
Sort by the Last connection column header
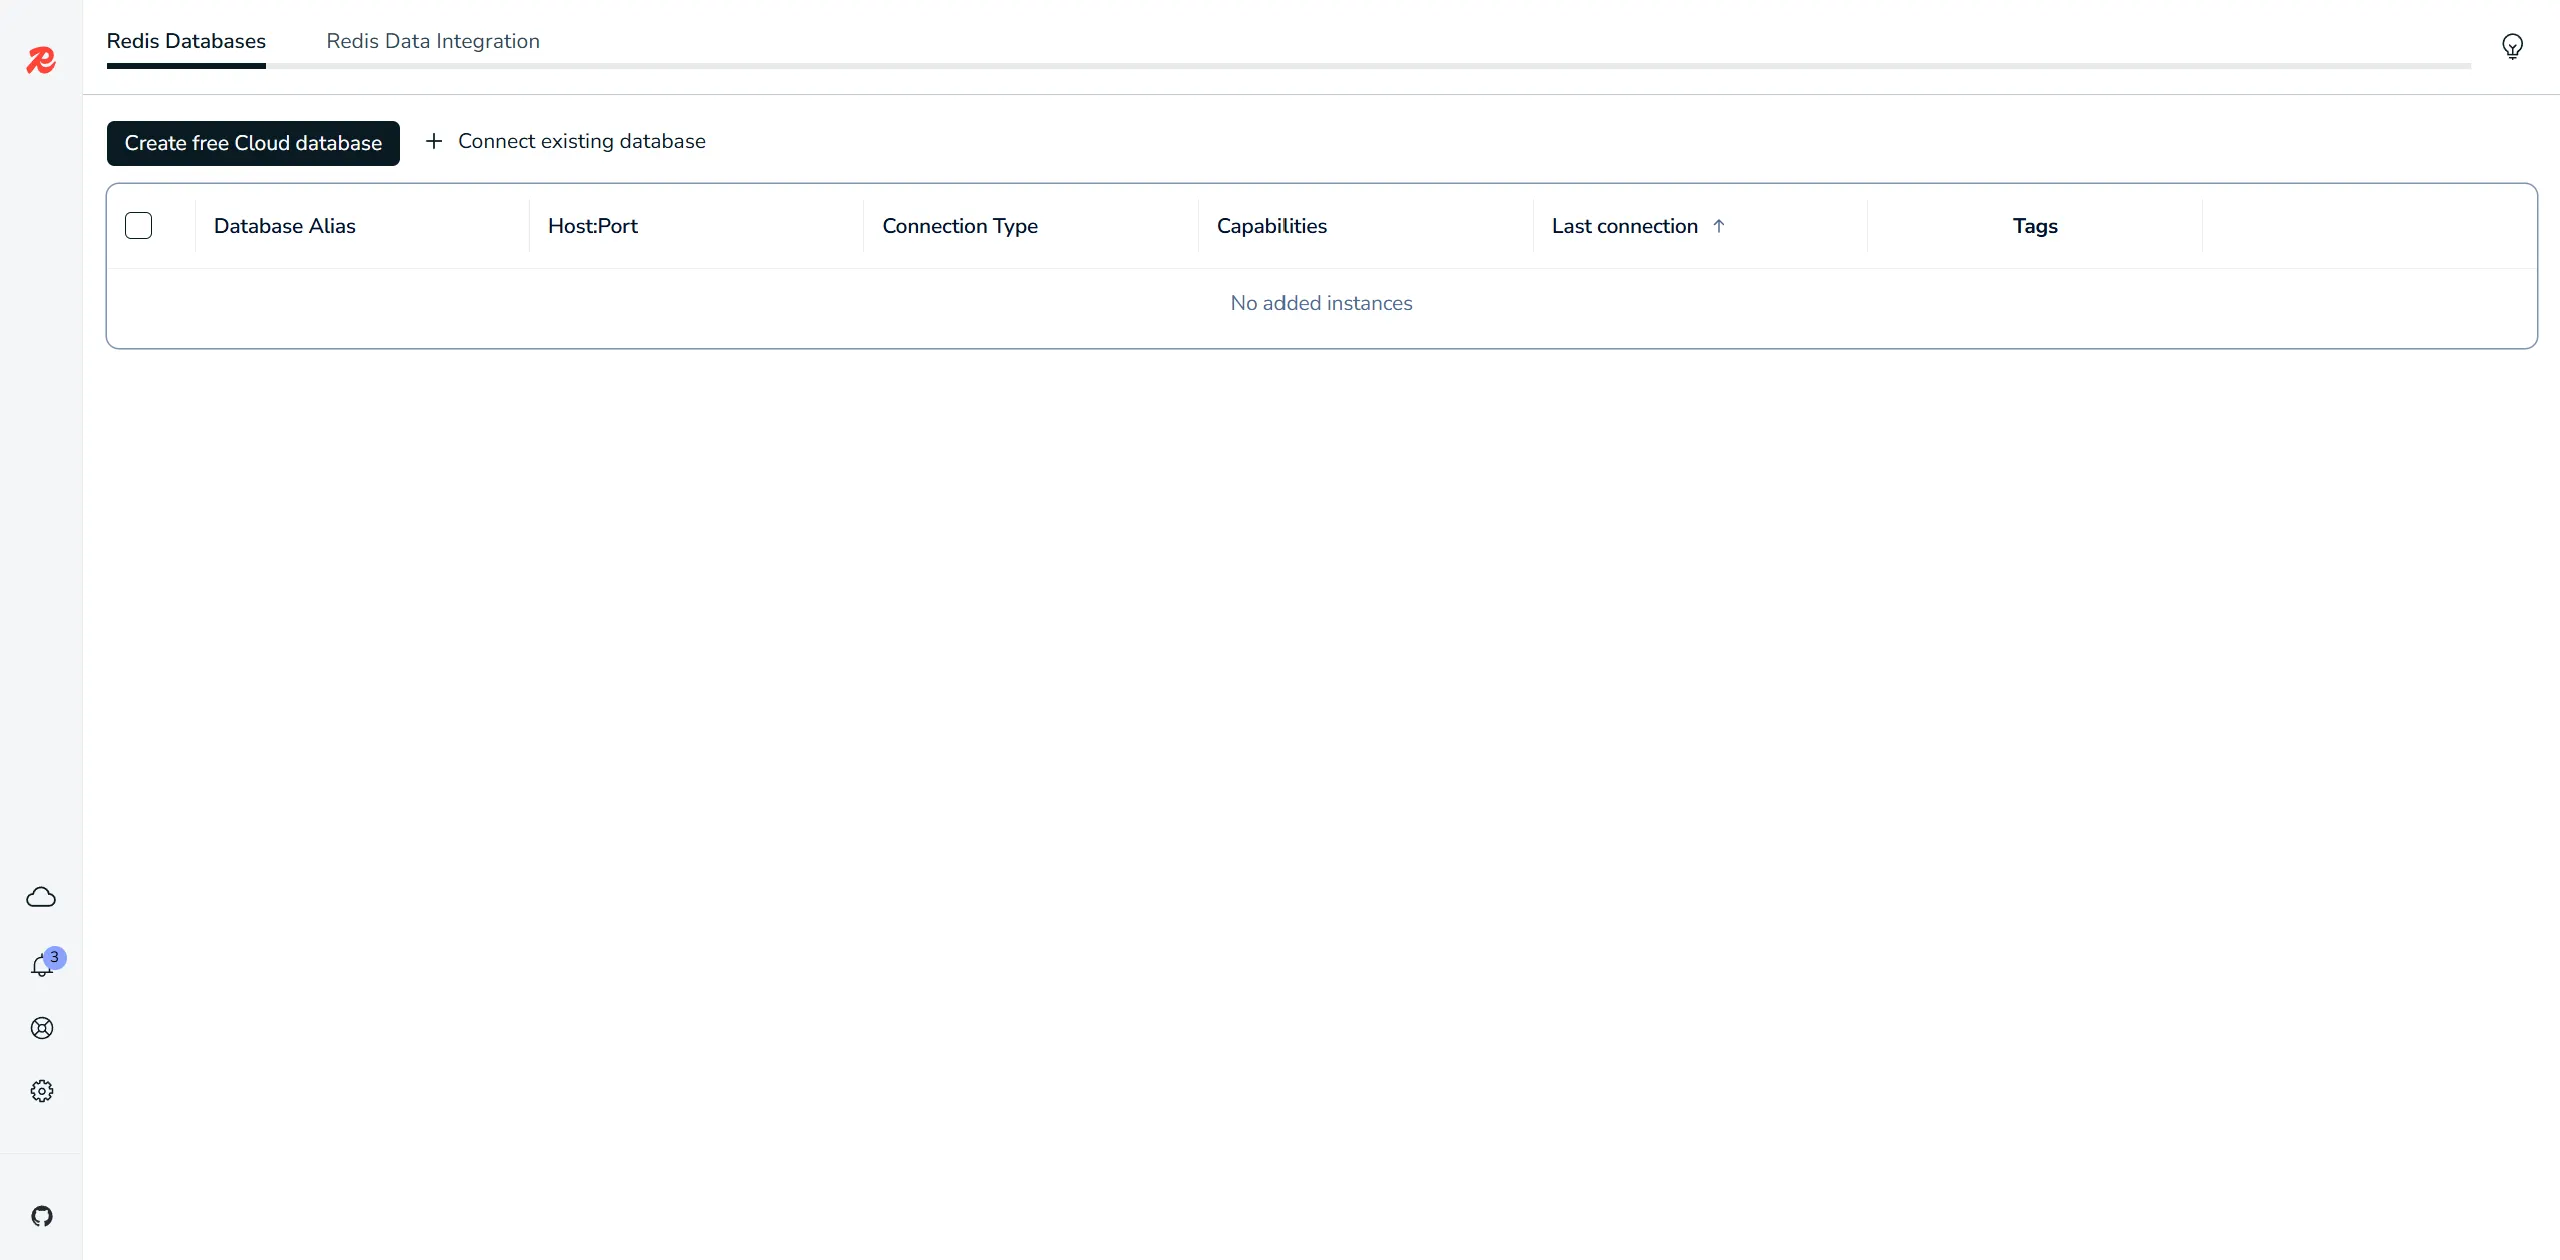click(1624, 226)
